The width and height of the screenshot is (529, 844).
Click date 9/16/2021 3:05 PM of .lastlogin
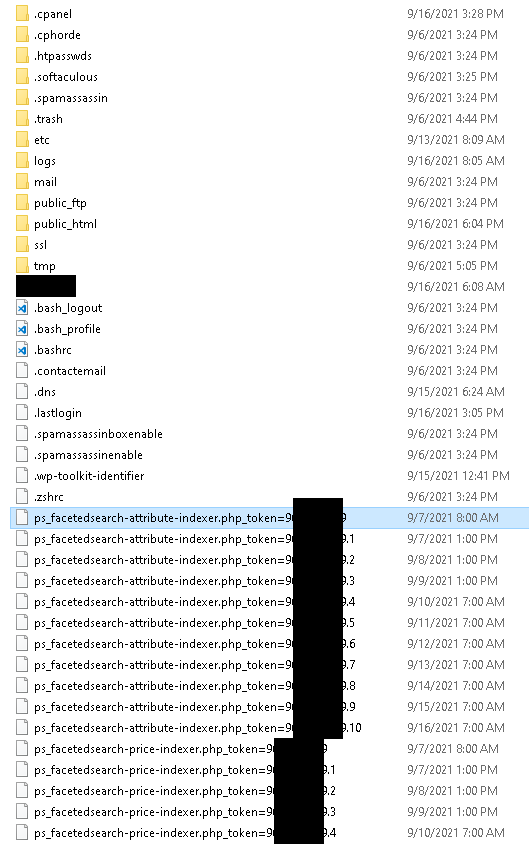click(x=455, y=413)
